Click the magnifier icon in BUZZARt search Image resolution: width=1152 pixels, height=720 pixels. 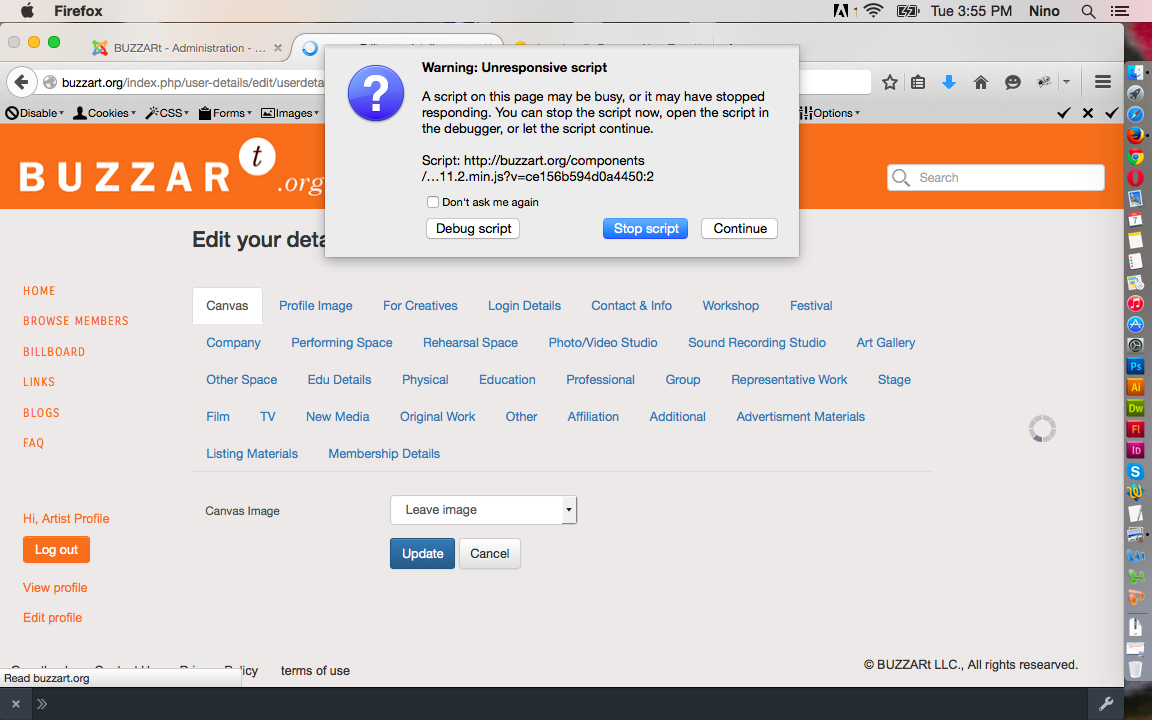pos(901,177)
